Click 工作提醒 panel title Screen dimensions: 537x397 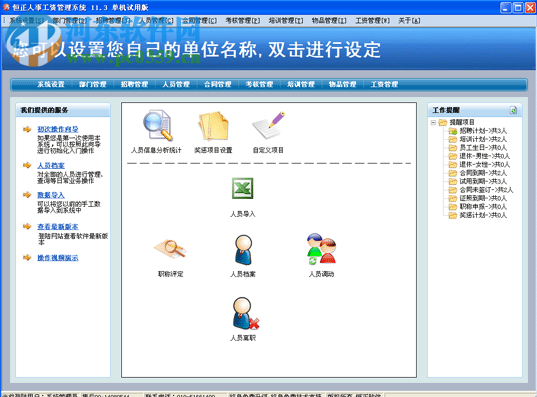446,110
